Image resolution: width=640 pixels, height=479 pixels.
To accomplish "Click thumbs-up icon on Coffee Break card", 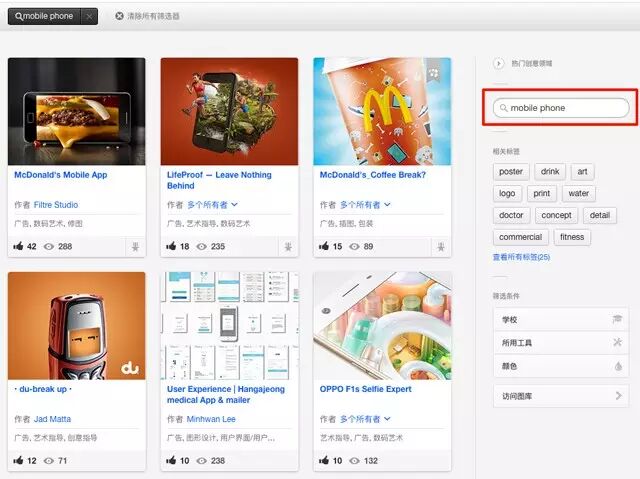I will (x=324, y=246).
